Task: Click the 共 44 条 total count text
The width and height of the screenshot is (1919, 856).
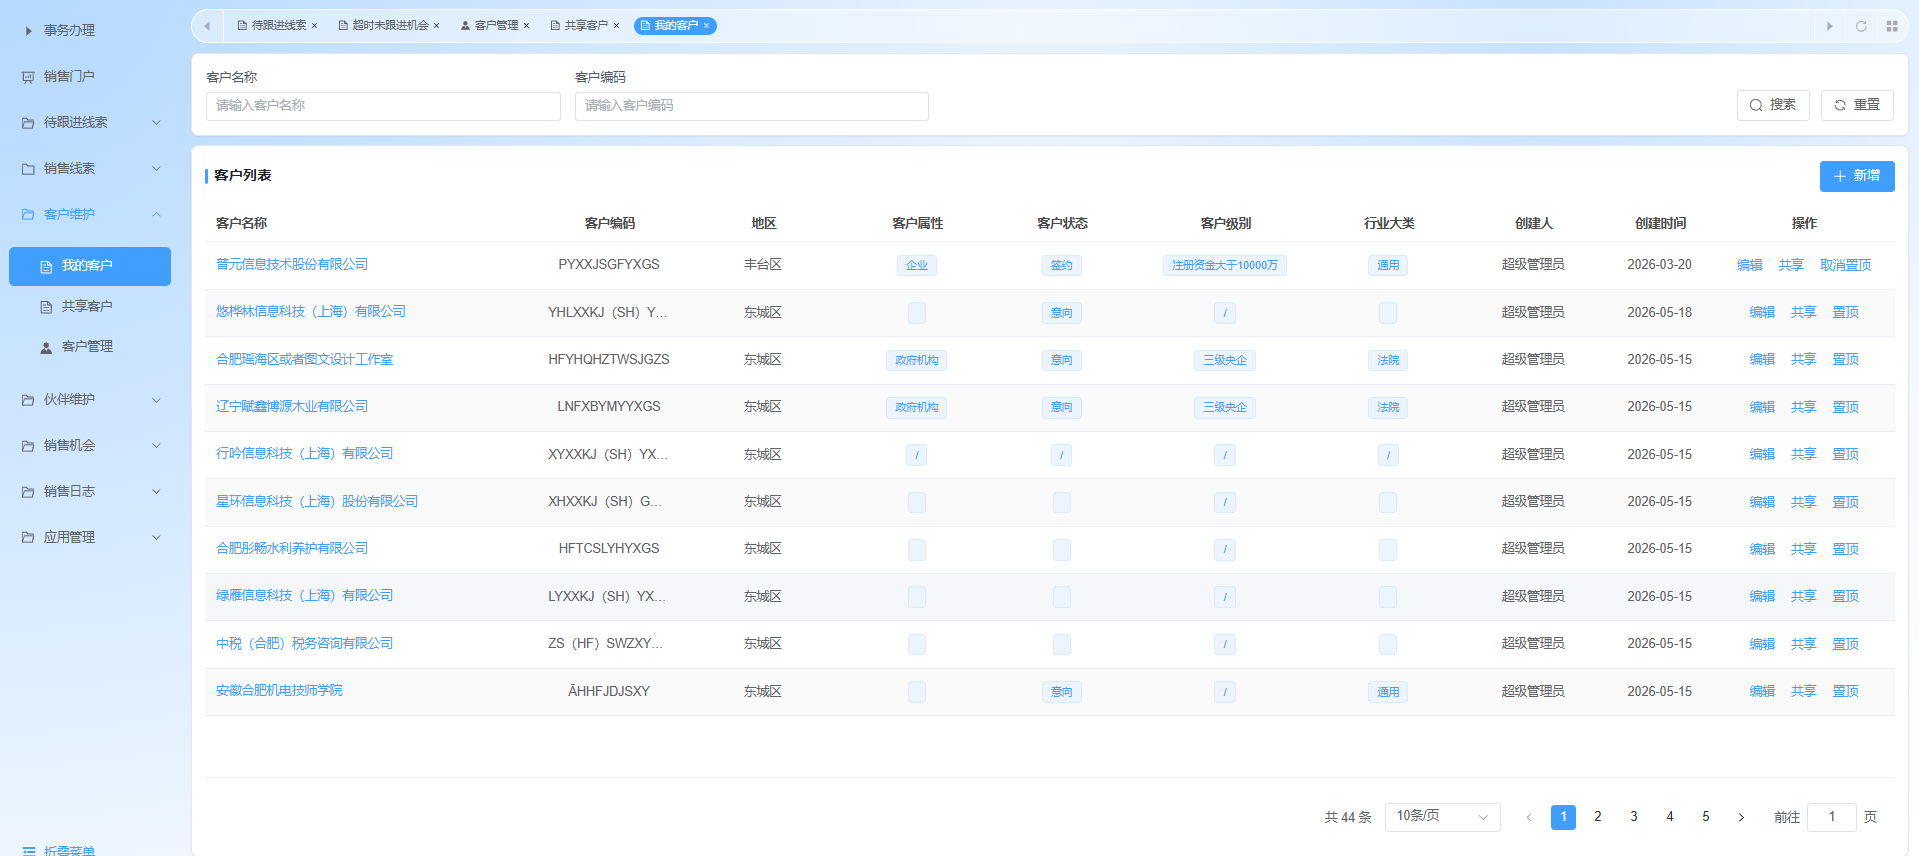Action: point(1348,817)
